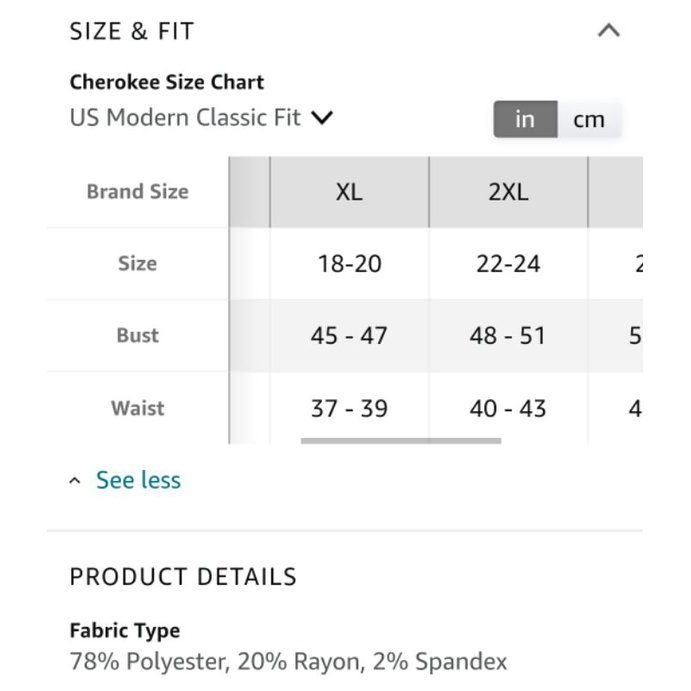The height and width of the screenshot is (691, 691).
Task: Click the PRODUCT DETAILS heading
Action: click(183, 577)
